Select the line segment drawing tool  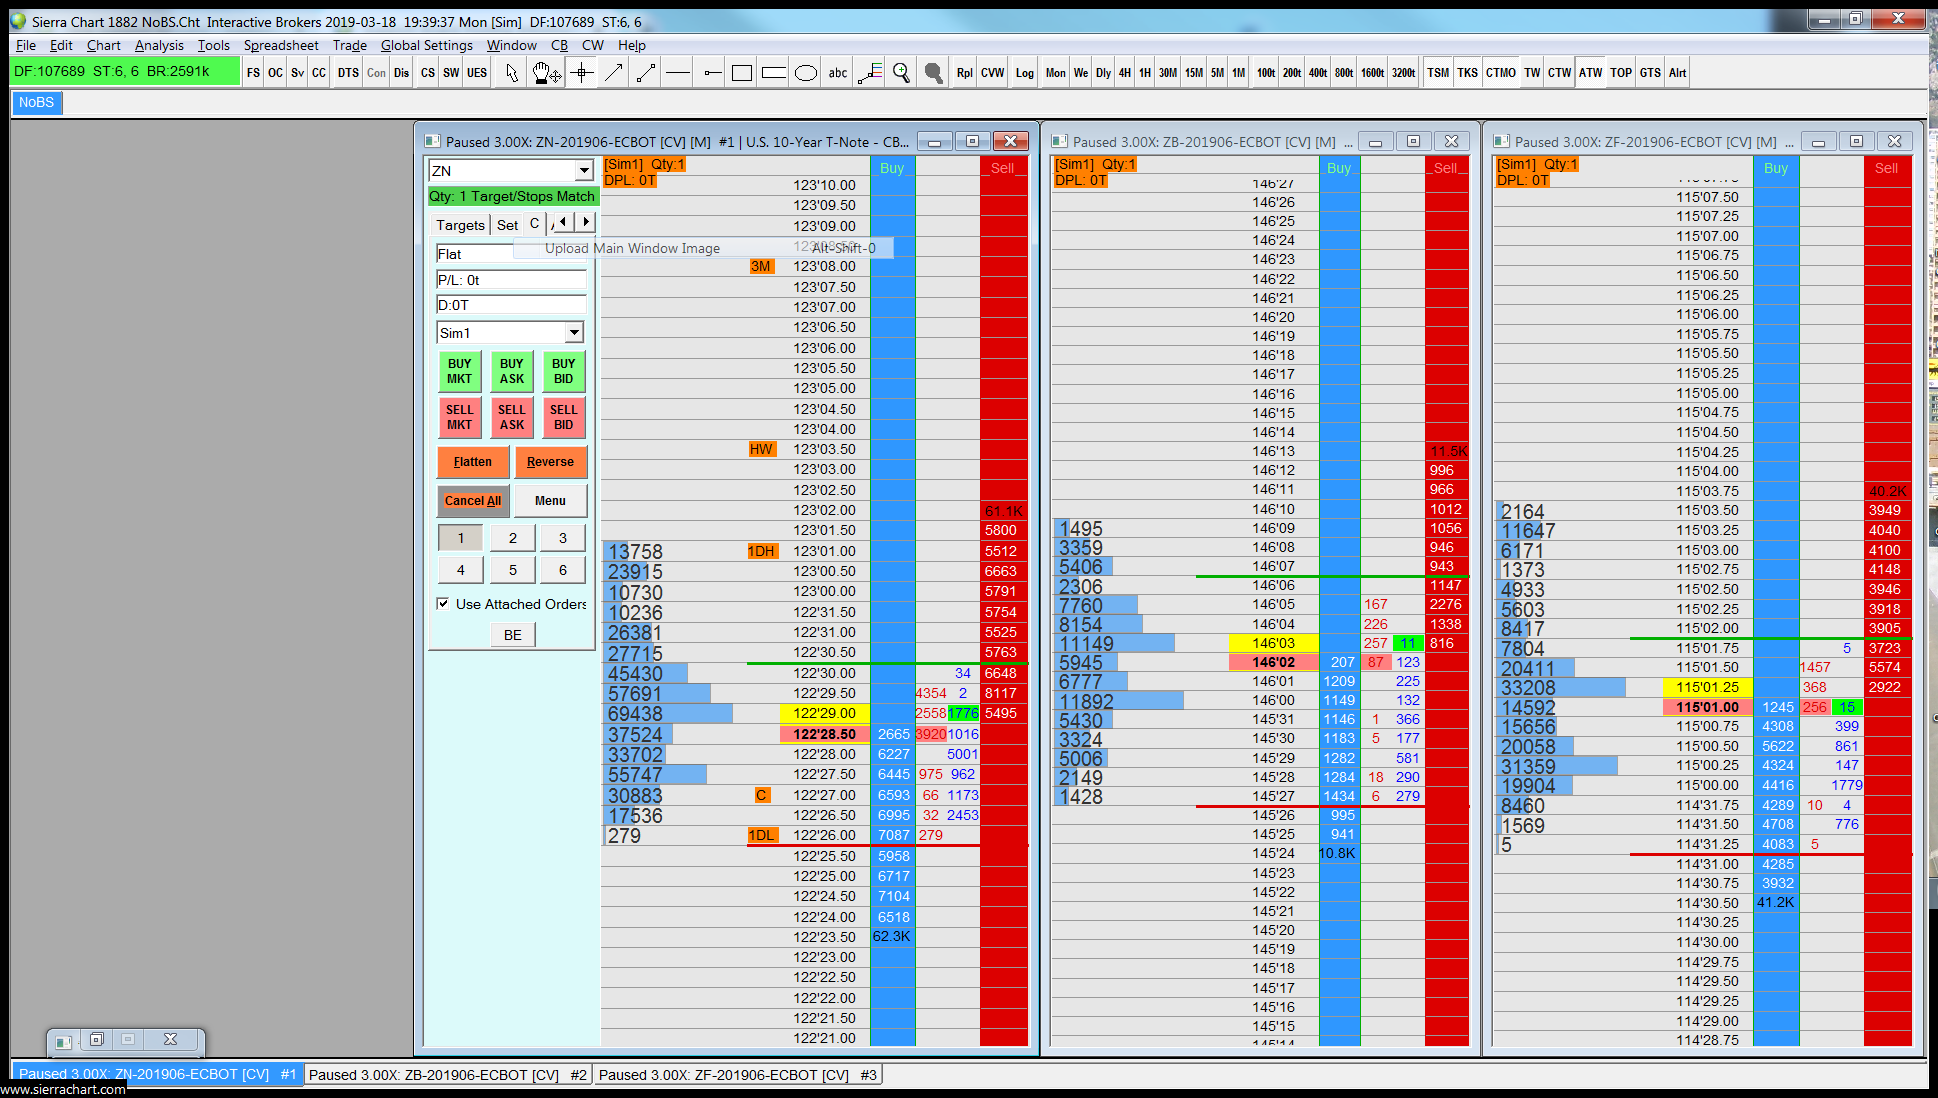click(x=646, y=73)
